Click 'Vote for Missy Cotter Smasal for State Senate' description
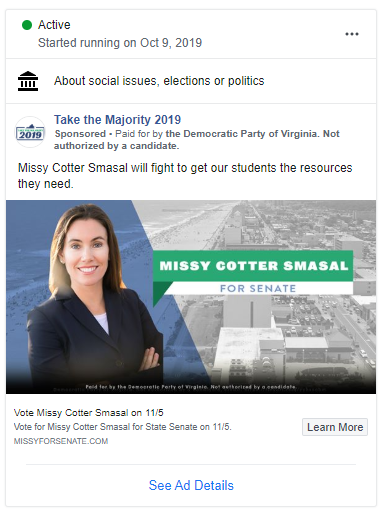This screenshot has width=385, height=514. [x=122, y=427]
